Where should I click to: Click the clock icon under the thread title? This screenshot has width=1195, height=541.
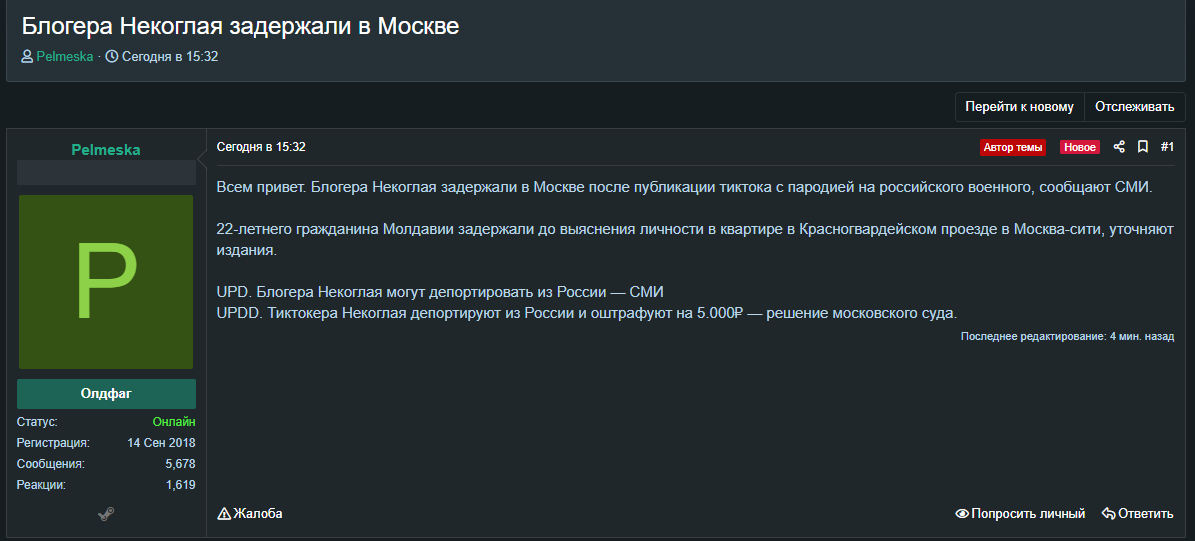click(112, 57)
